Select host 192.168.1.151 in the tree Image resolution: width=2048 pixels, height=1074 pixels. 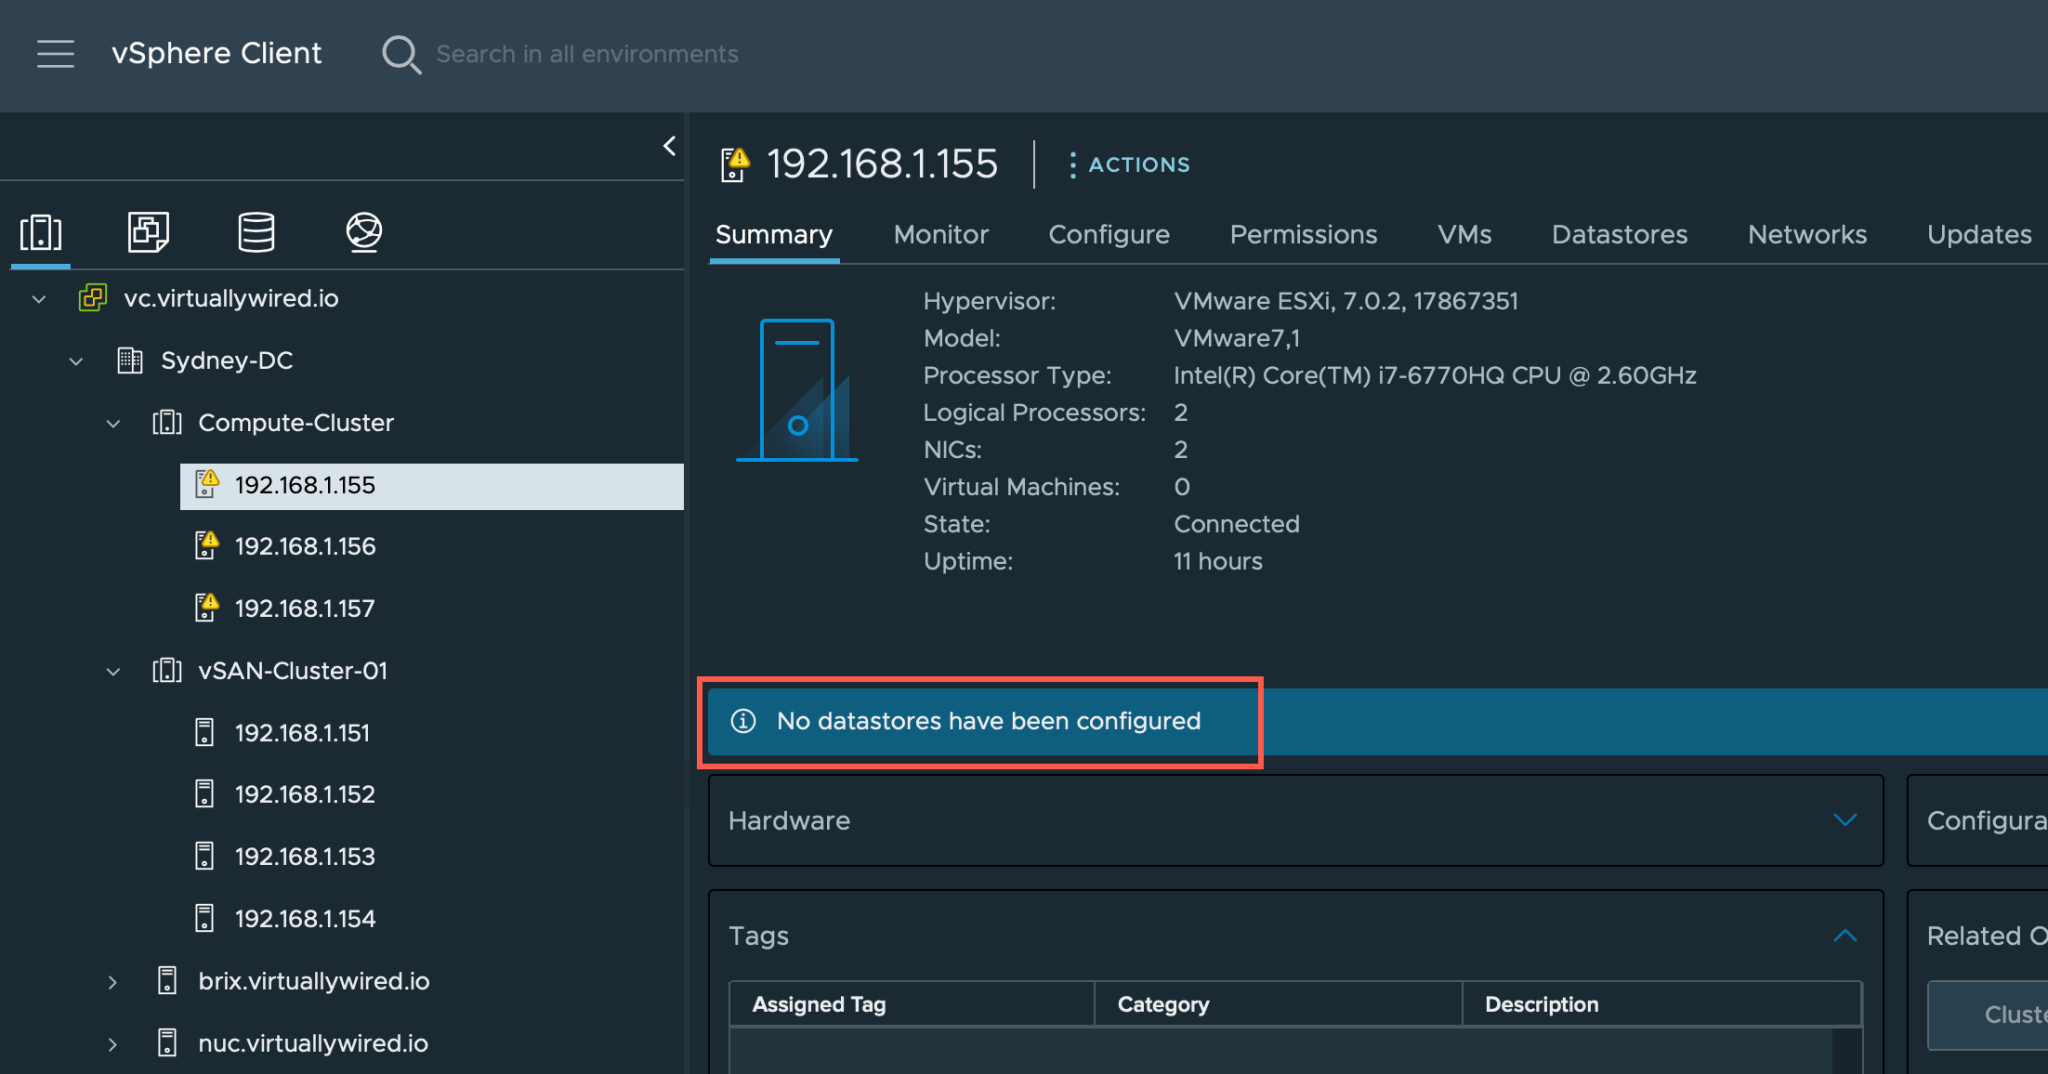(x=302, y=733)
